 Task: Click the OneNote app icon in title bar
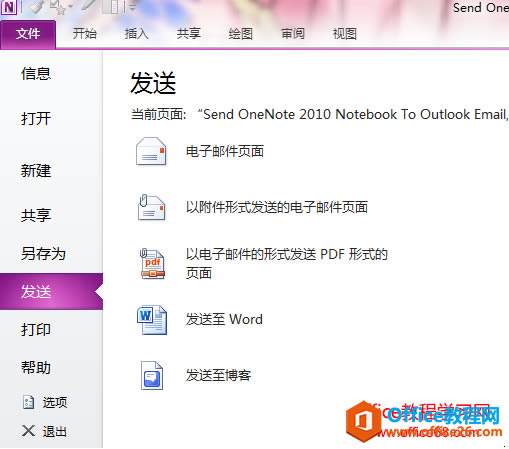(x=8, y=7)
